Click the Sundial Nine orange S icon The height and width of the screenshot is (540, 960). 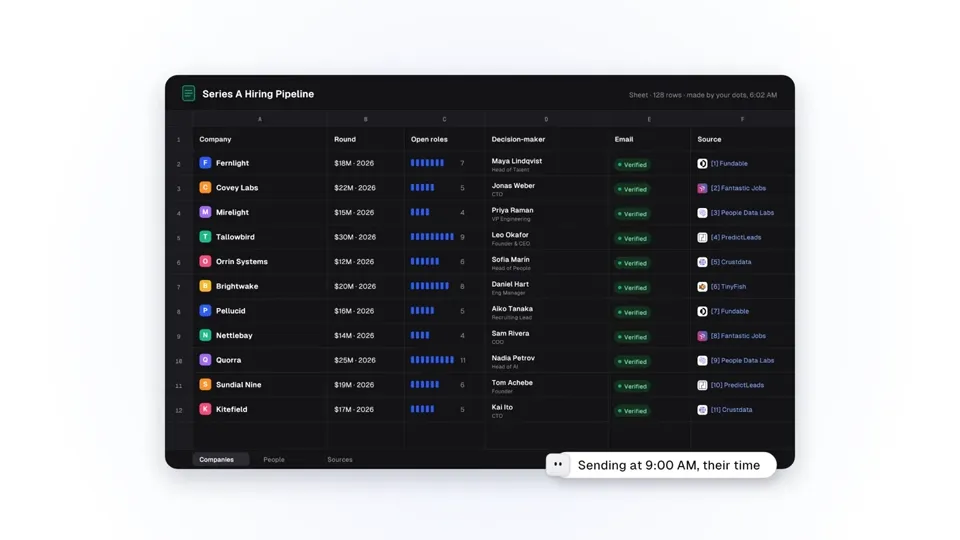[x=205, y=384]
